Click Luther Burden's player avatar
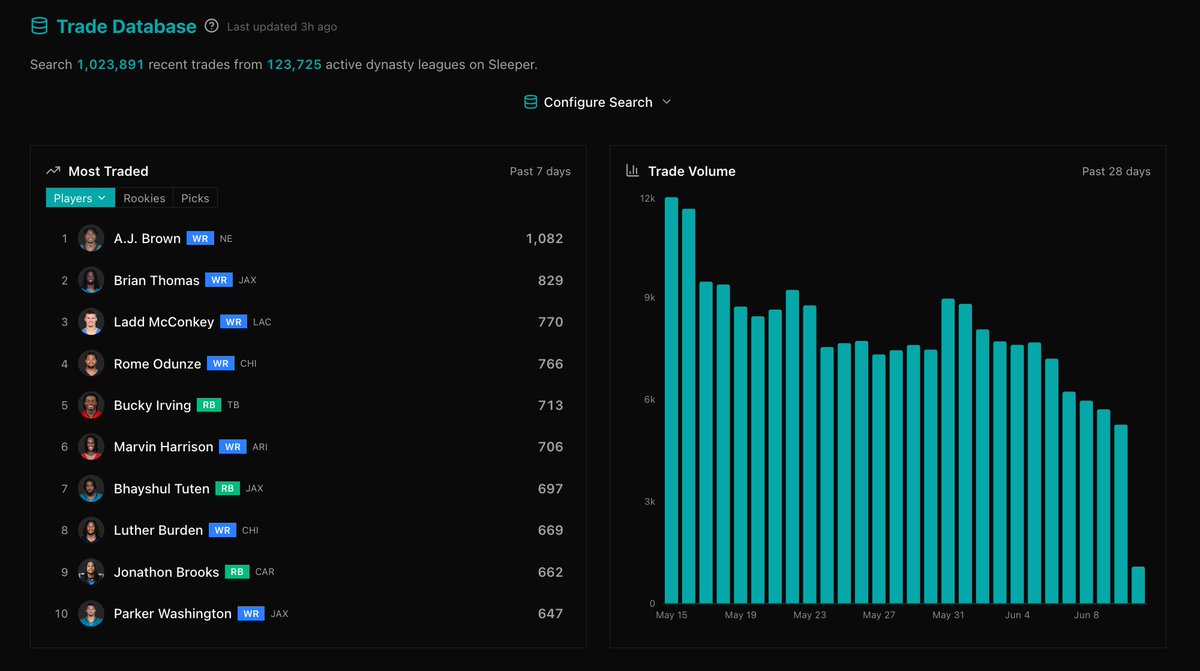Screen dimensions: 1200x671 [x=91, y=530]
